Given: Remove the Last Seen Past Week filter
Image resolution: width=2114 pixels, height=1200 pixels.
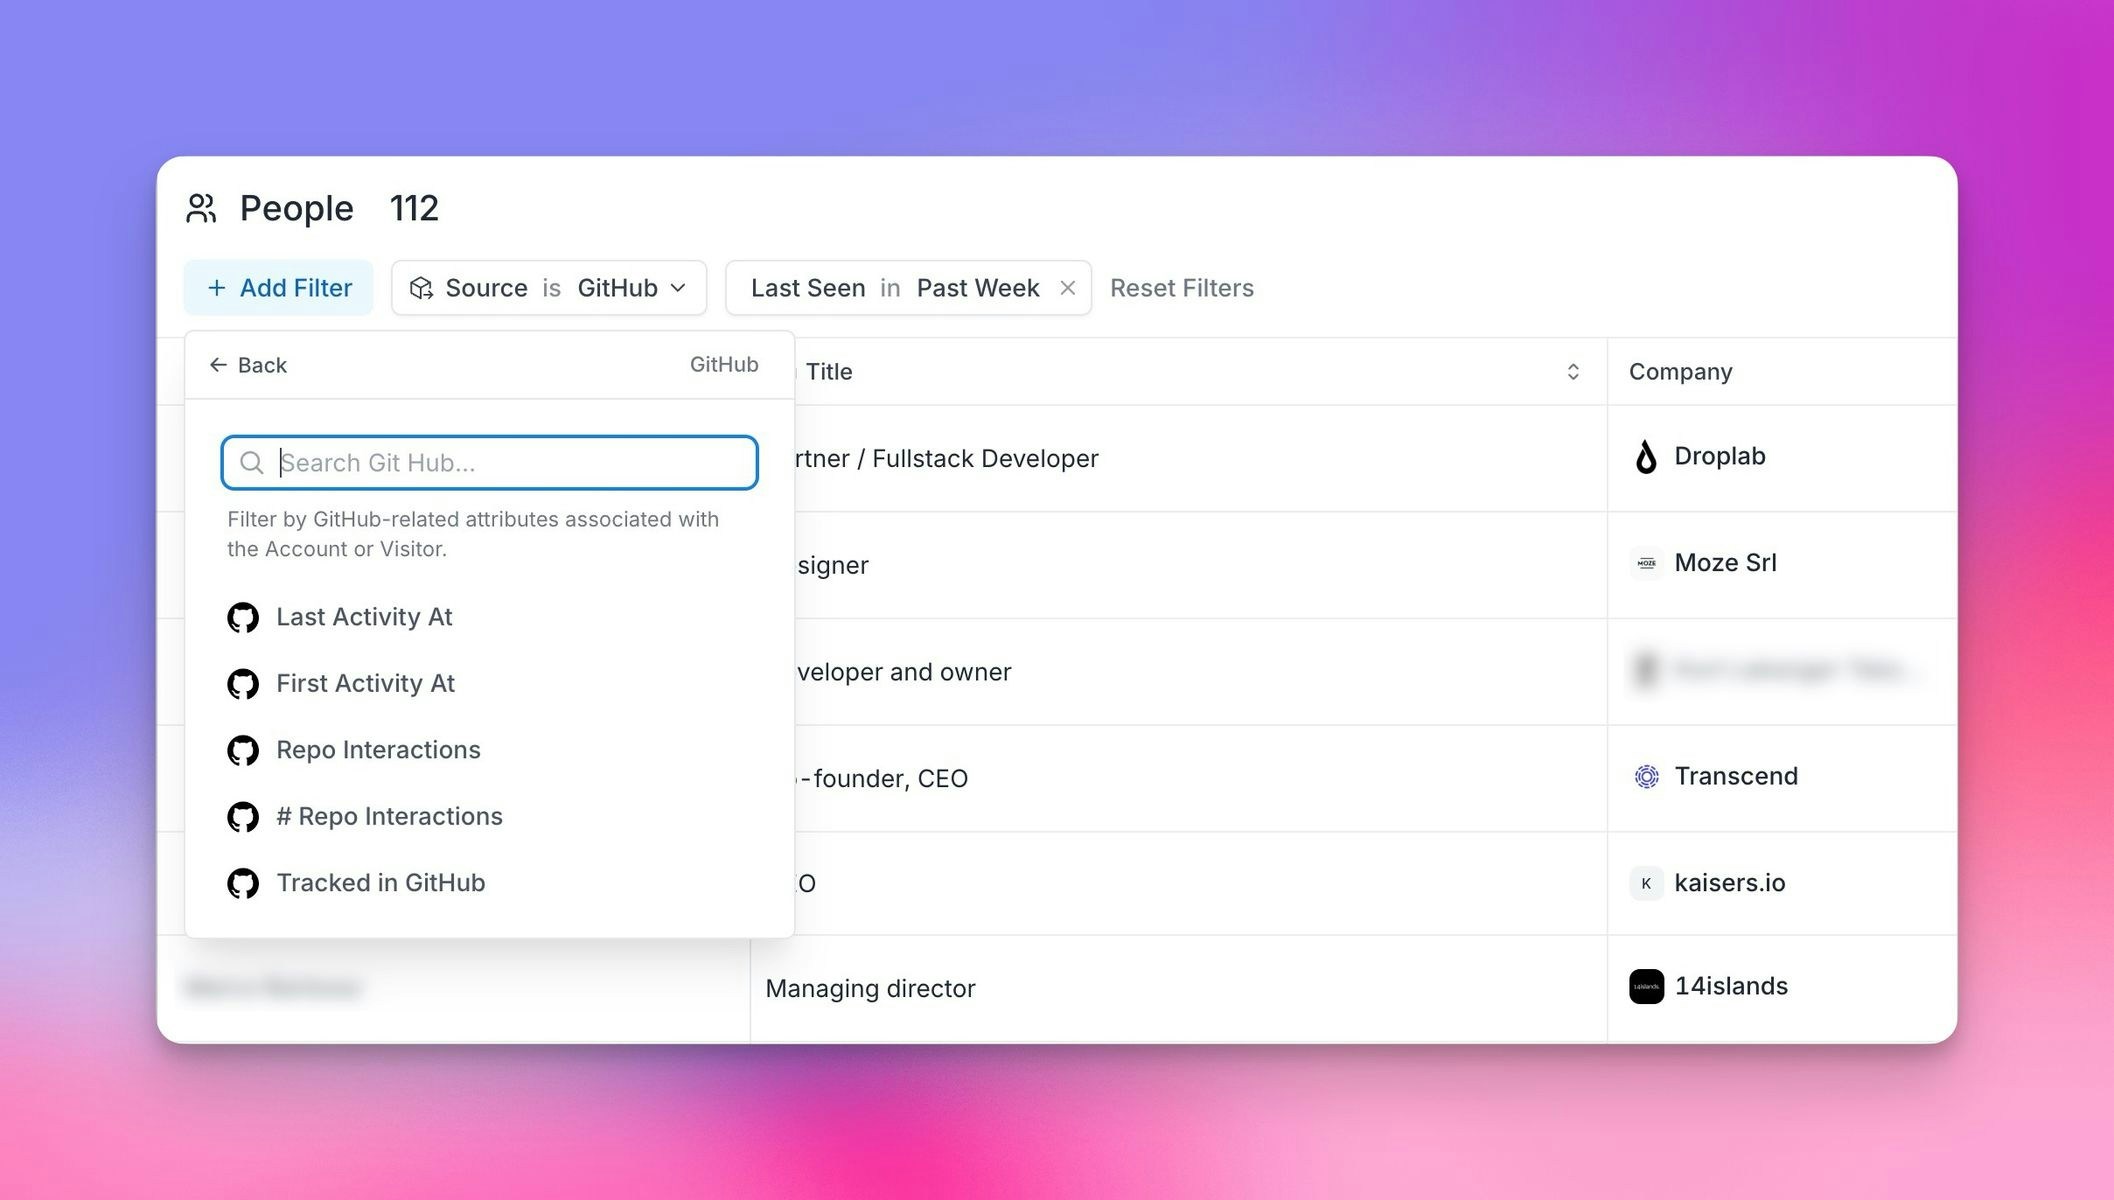Looking at the screenshot, I should point(1067,288).
